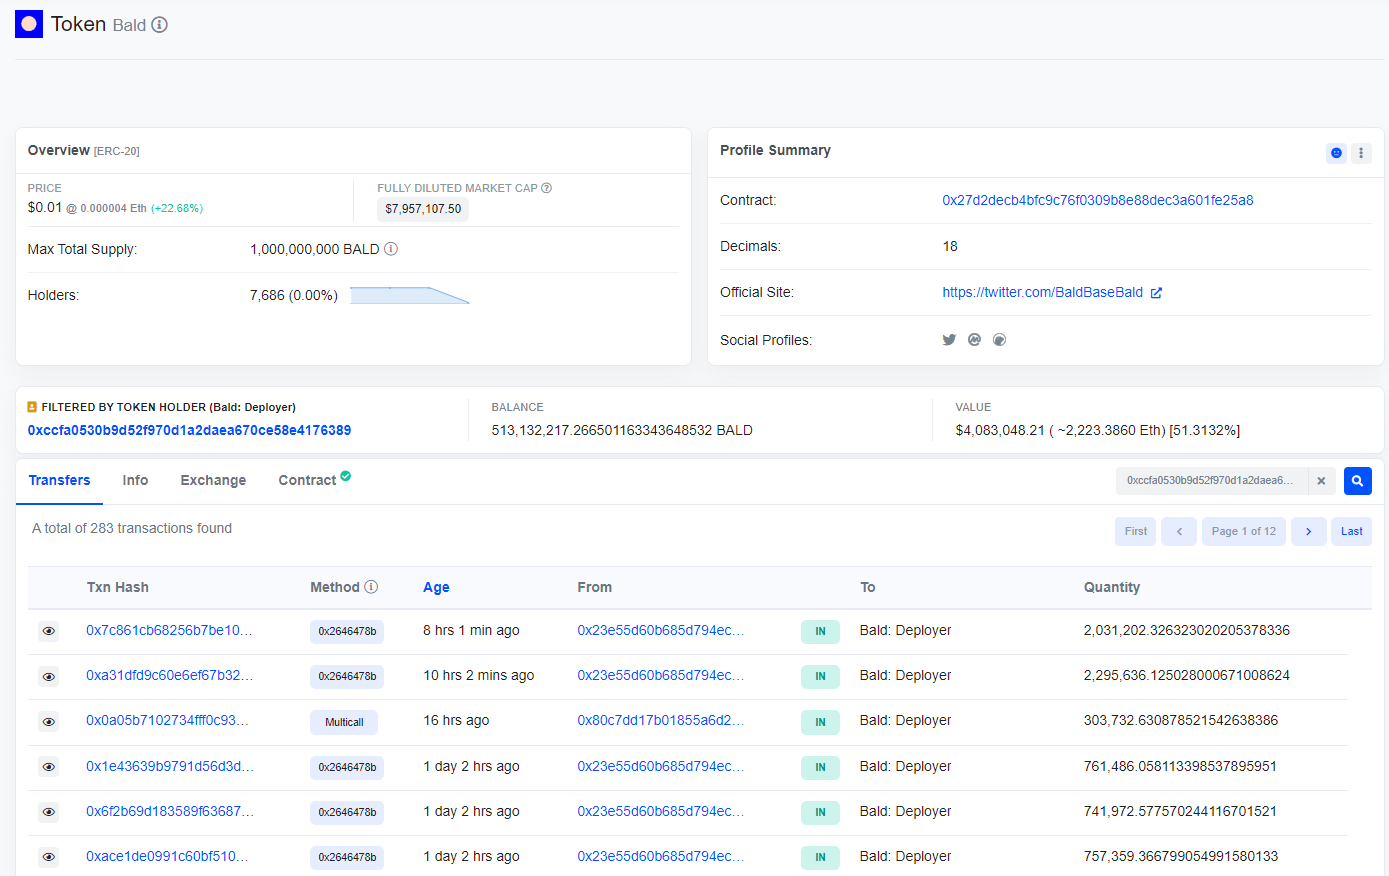Image resolution: width=1389 pixels, height=876 pixels.
Task: Open sender 0x23e55d60b685d794ec in 8 hrs row
Action: pyautogui.click(x=660, y=630)
